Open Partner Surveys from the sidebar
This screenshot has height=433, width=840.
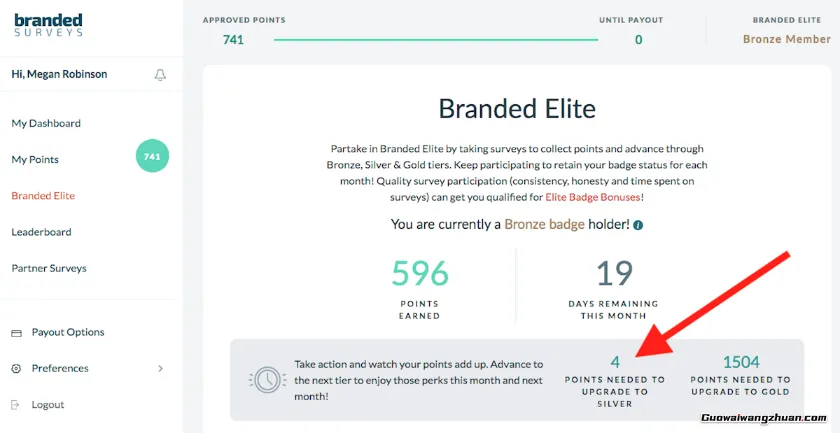(49, 268)
